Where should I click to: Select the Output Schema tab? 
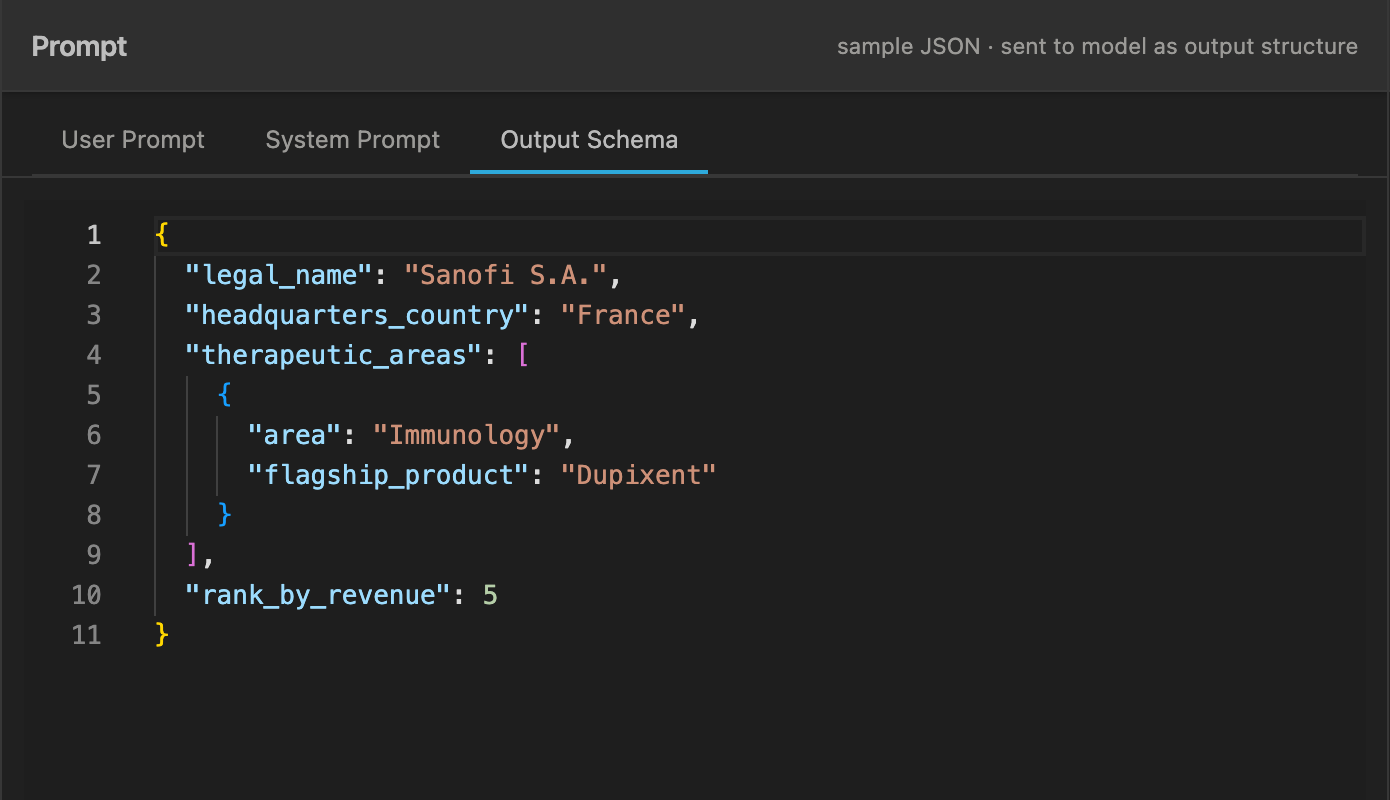click(589, 140)
